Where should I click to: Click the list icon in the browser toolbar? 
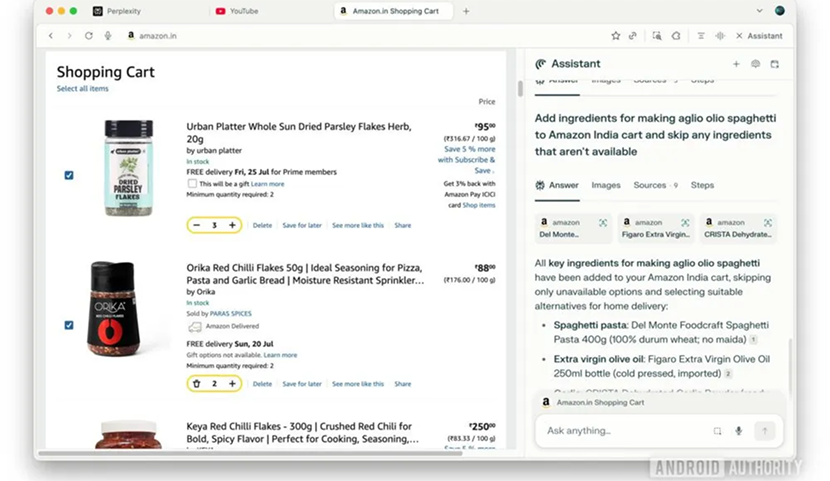(701, 36)
